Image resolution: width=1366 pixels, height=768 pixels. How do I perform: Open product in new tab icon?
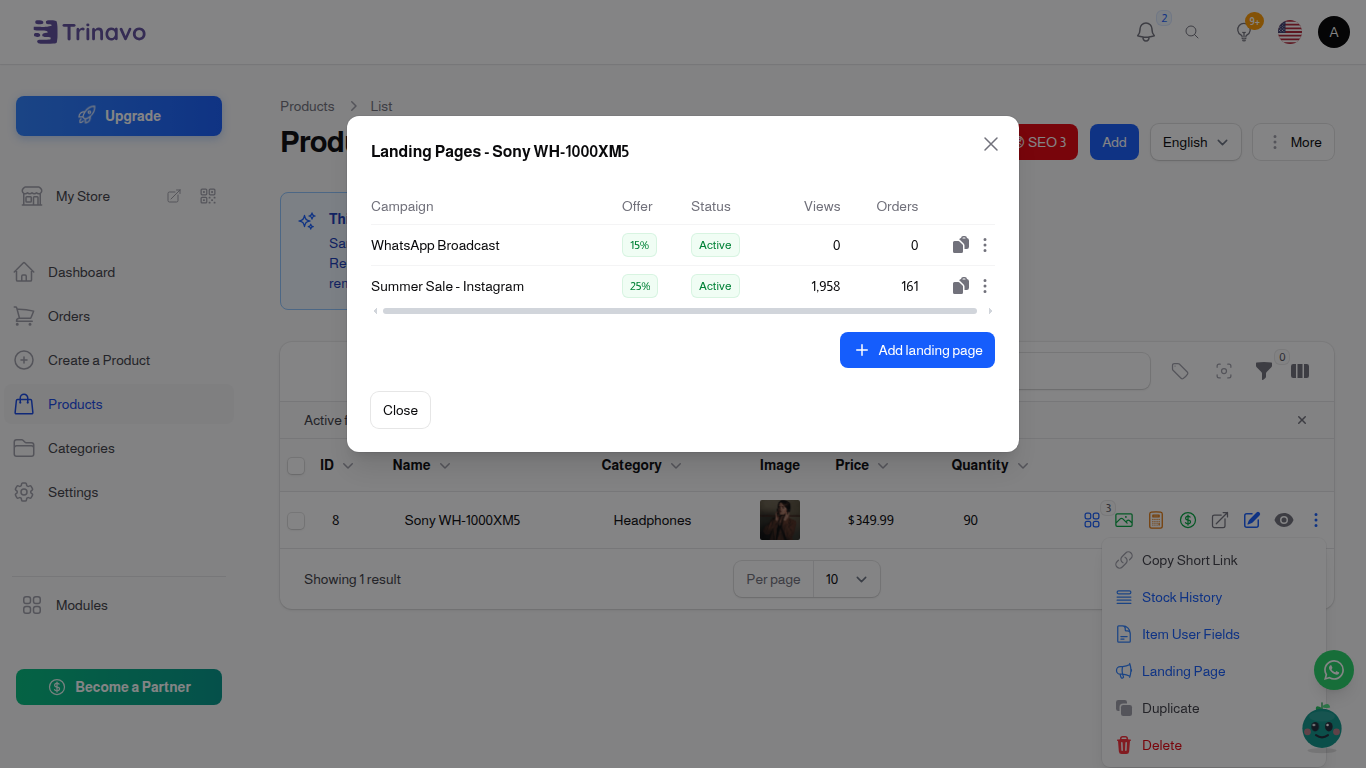(1220, 520)
